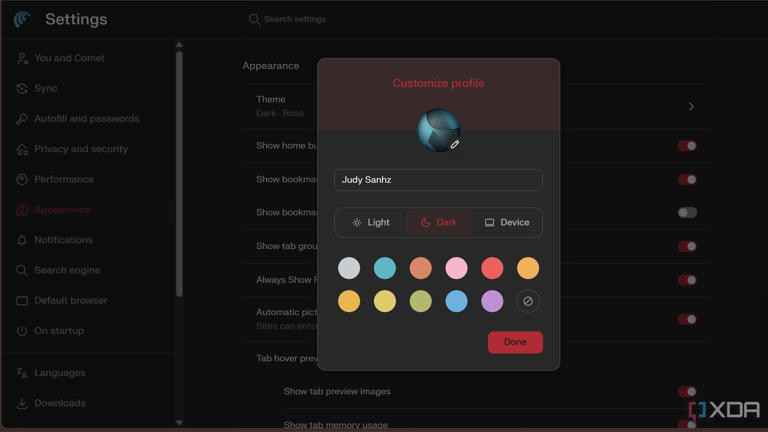Click the profile name field Judy Sanhz
Screen dimensions: 768x432
click(438, 180)
